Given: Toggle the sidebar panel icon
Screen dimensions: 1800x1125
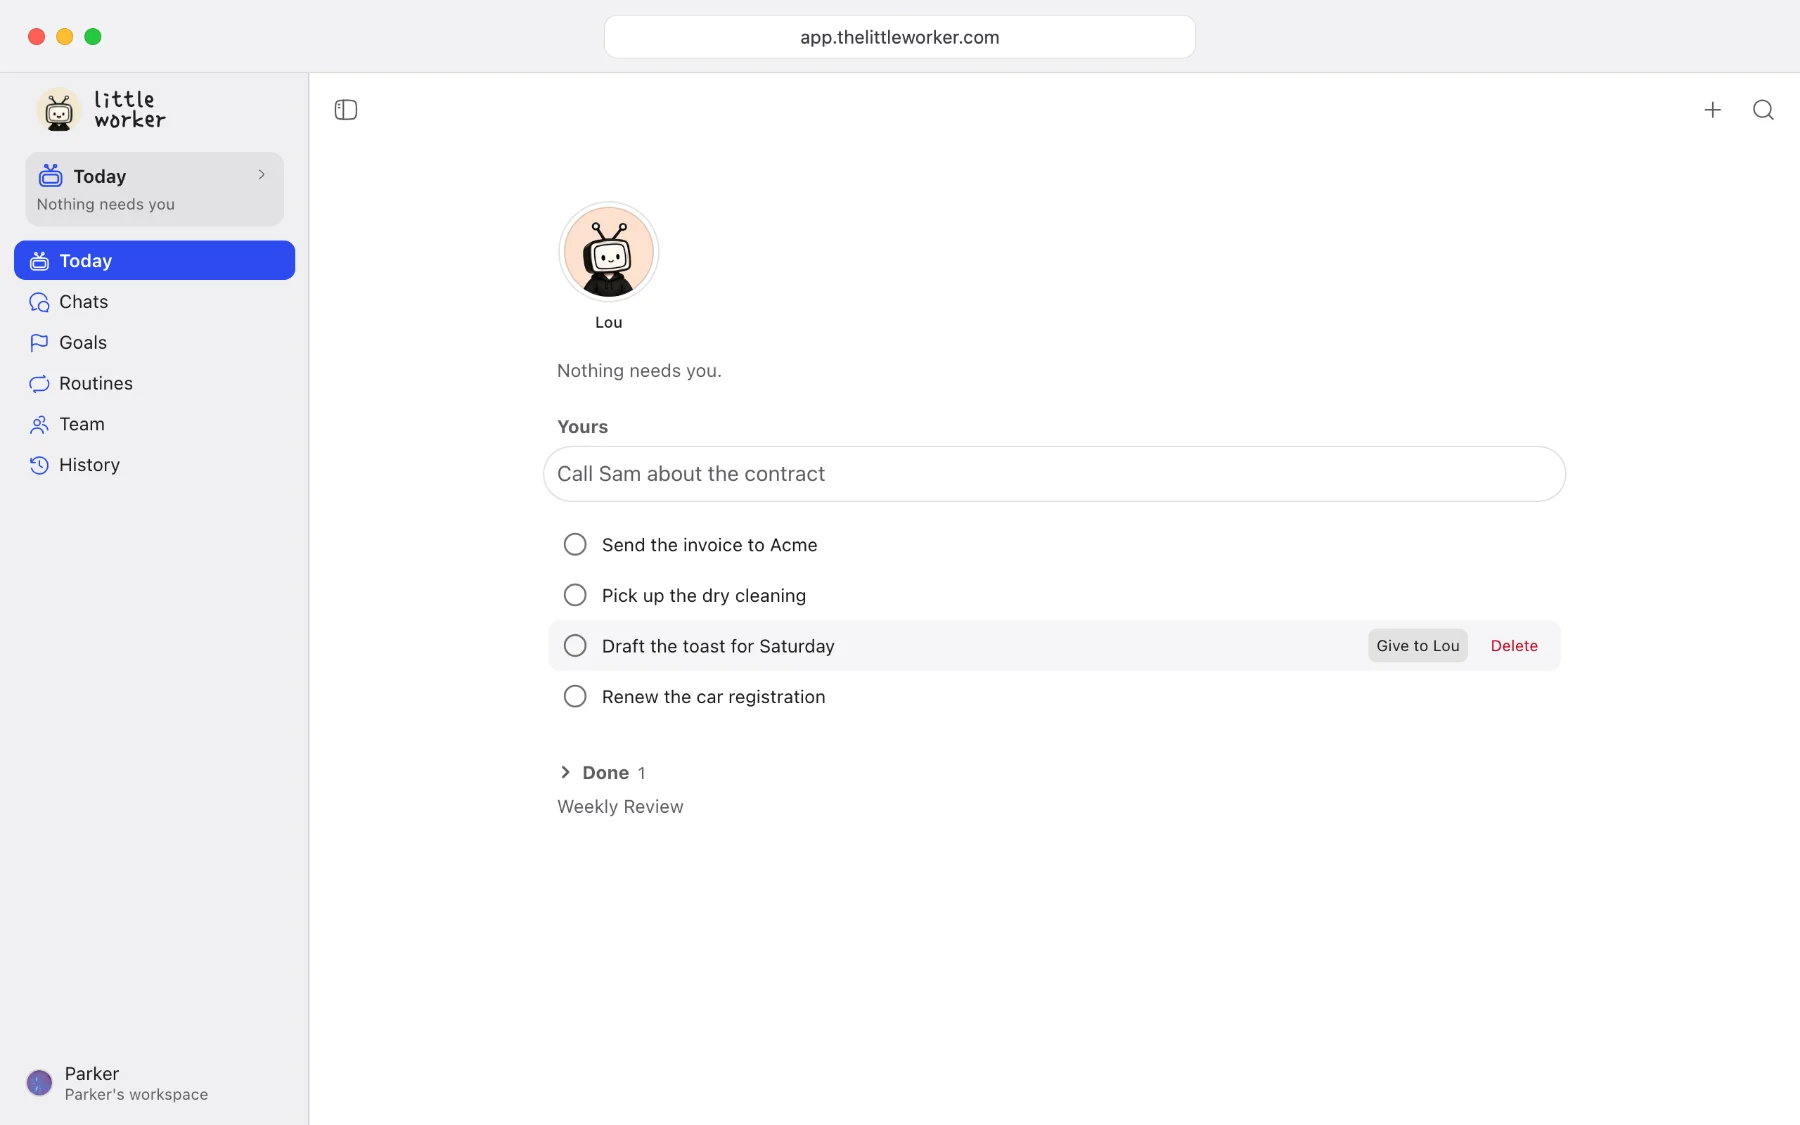Looking at the screenshot, I should [x=346, y=110].
